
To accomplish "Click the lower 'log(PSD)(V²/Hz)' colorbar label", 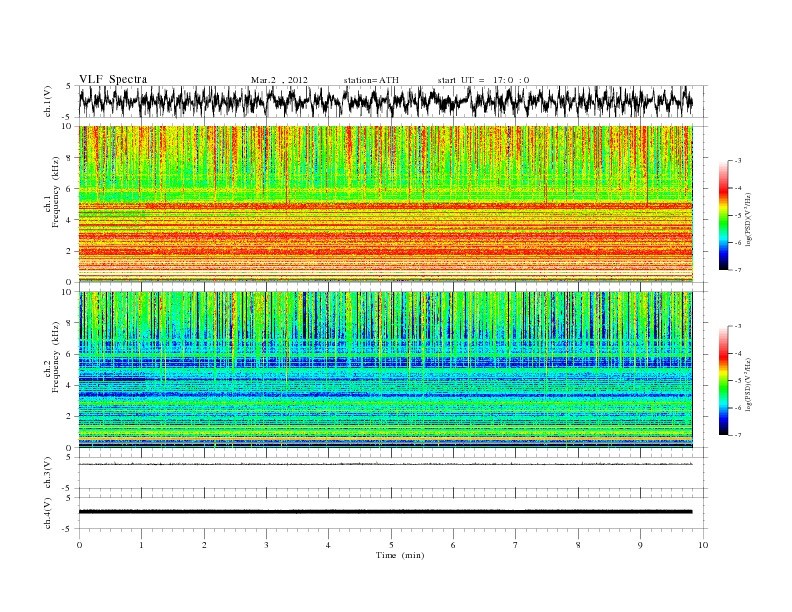I will pyautogui.click(x=749, y=384).
